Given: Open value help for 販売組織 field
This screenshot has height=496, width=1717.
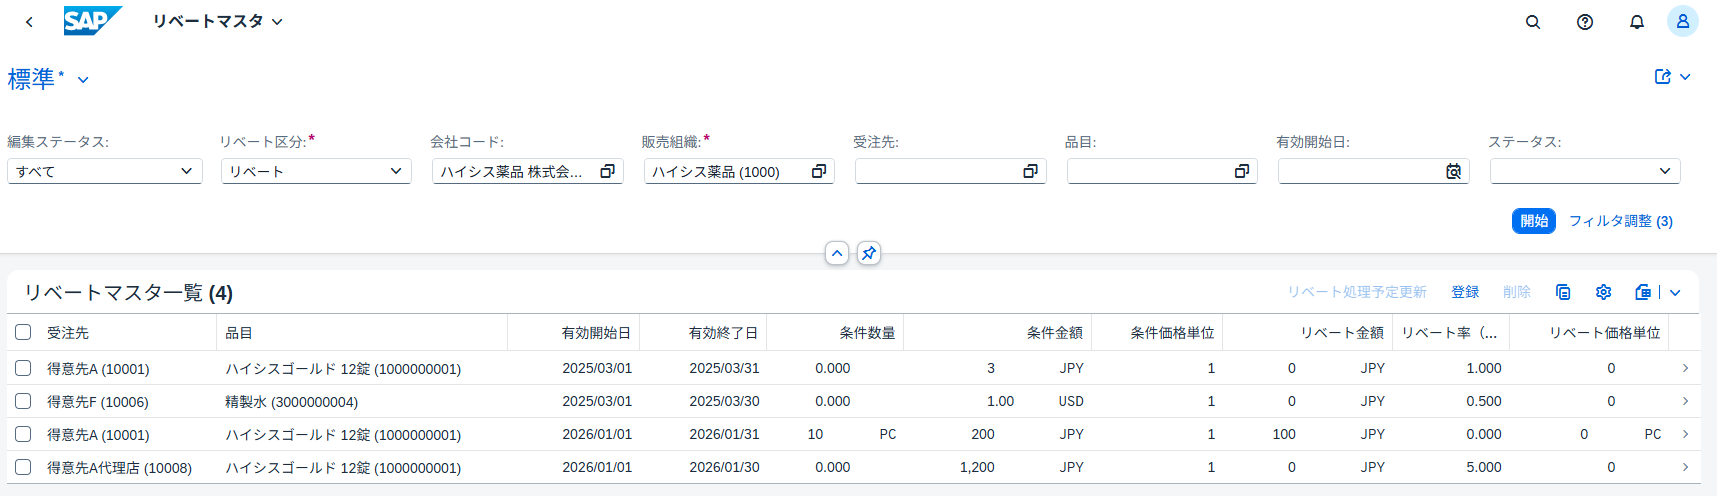Looking at the screenshot, I should click(x=819, y=172).
